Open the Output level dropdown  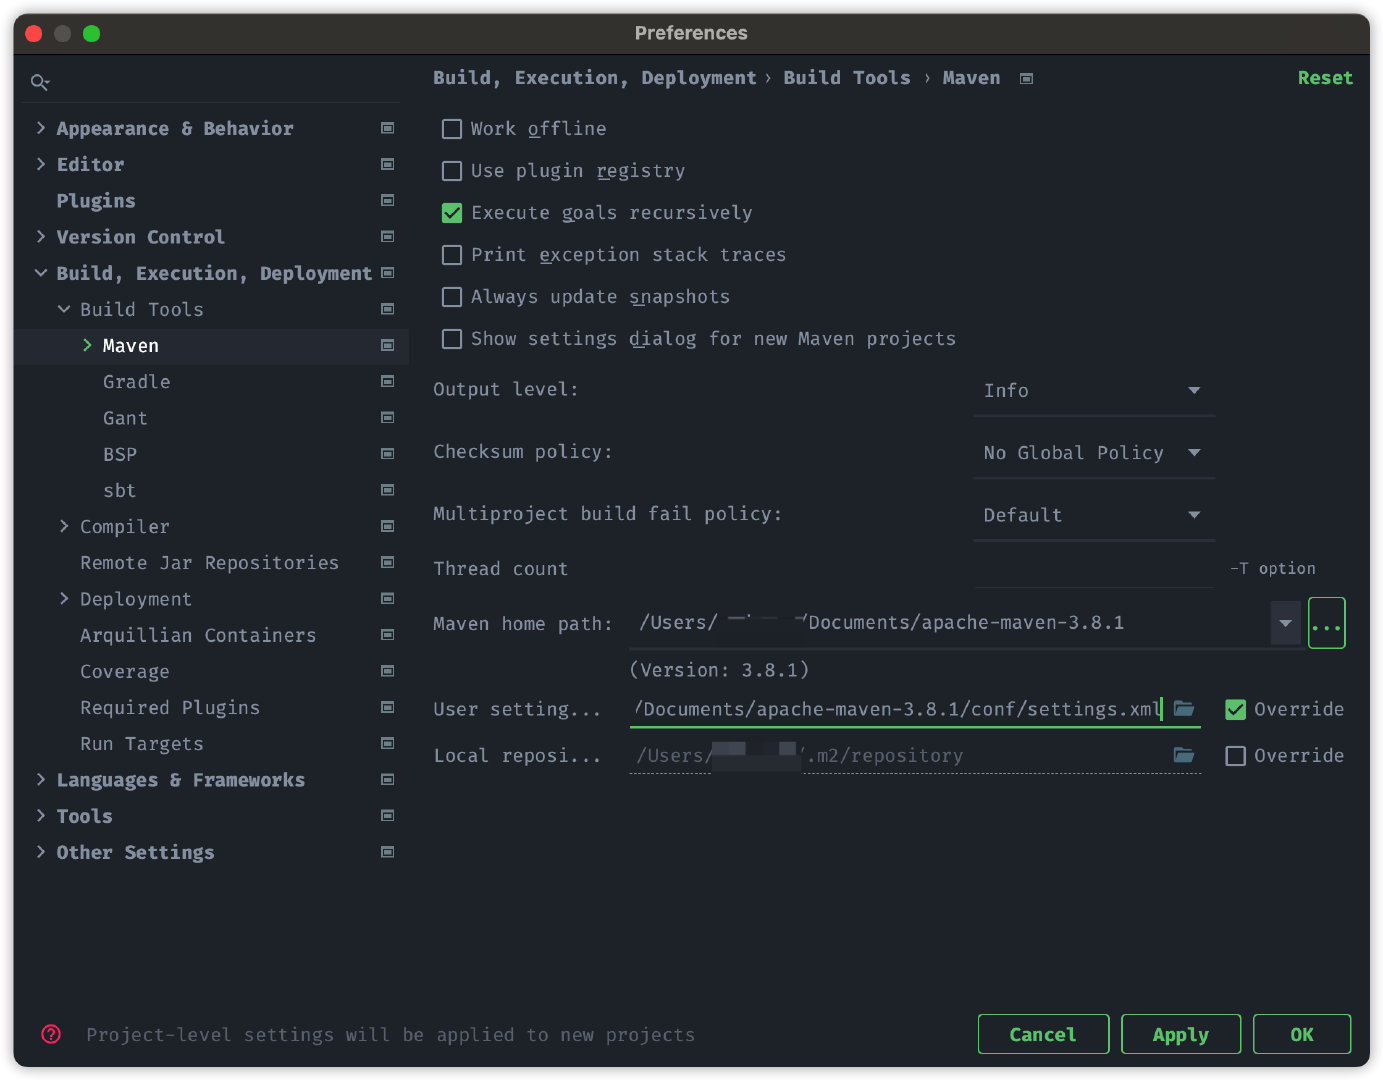tap(1093, 391)
